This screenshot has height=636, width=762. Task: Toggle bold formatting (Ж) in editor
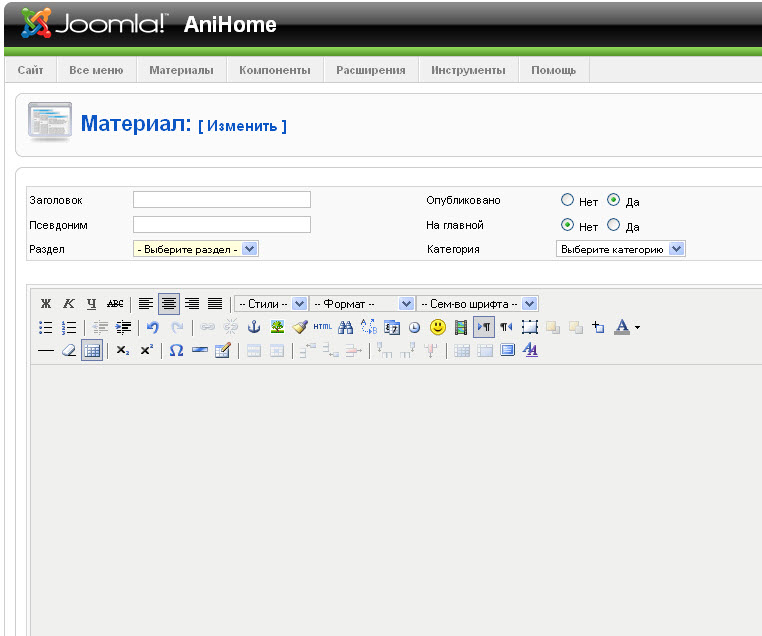click(46, 304)
